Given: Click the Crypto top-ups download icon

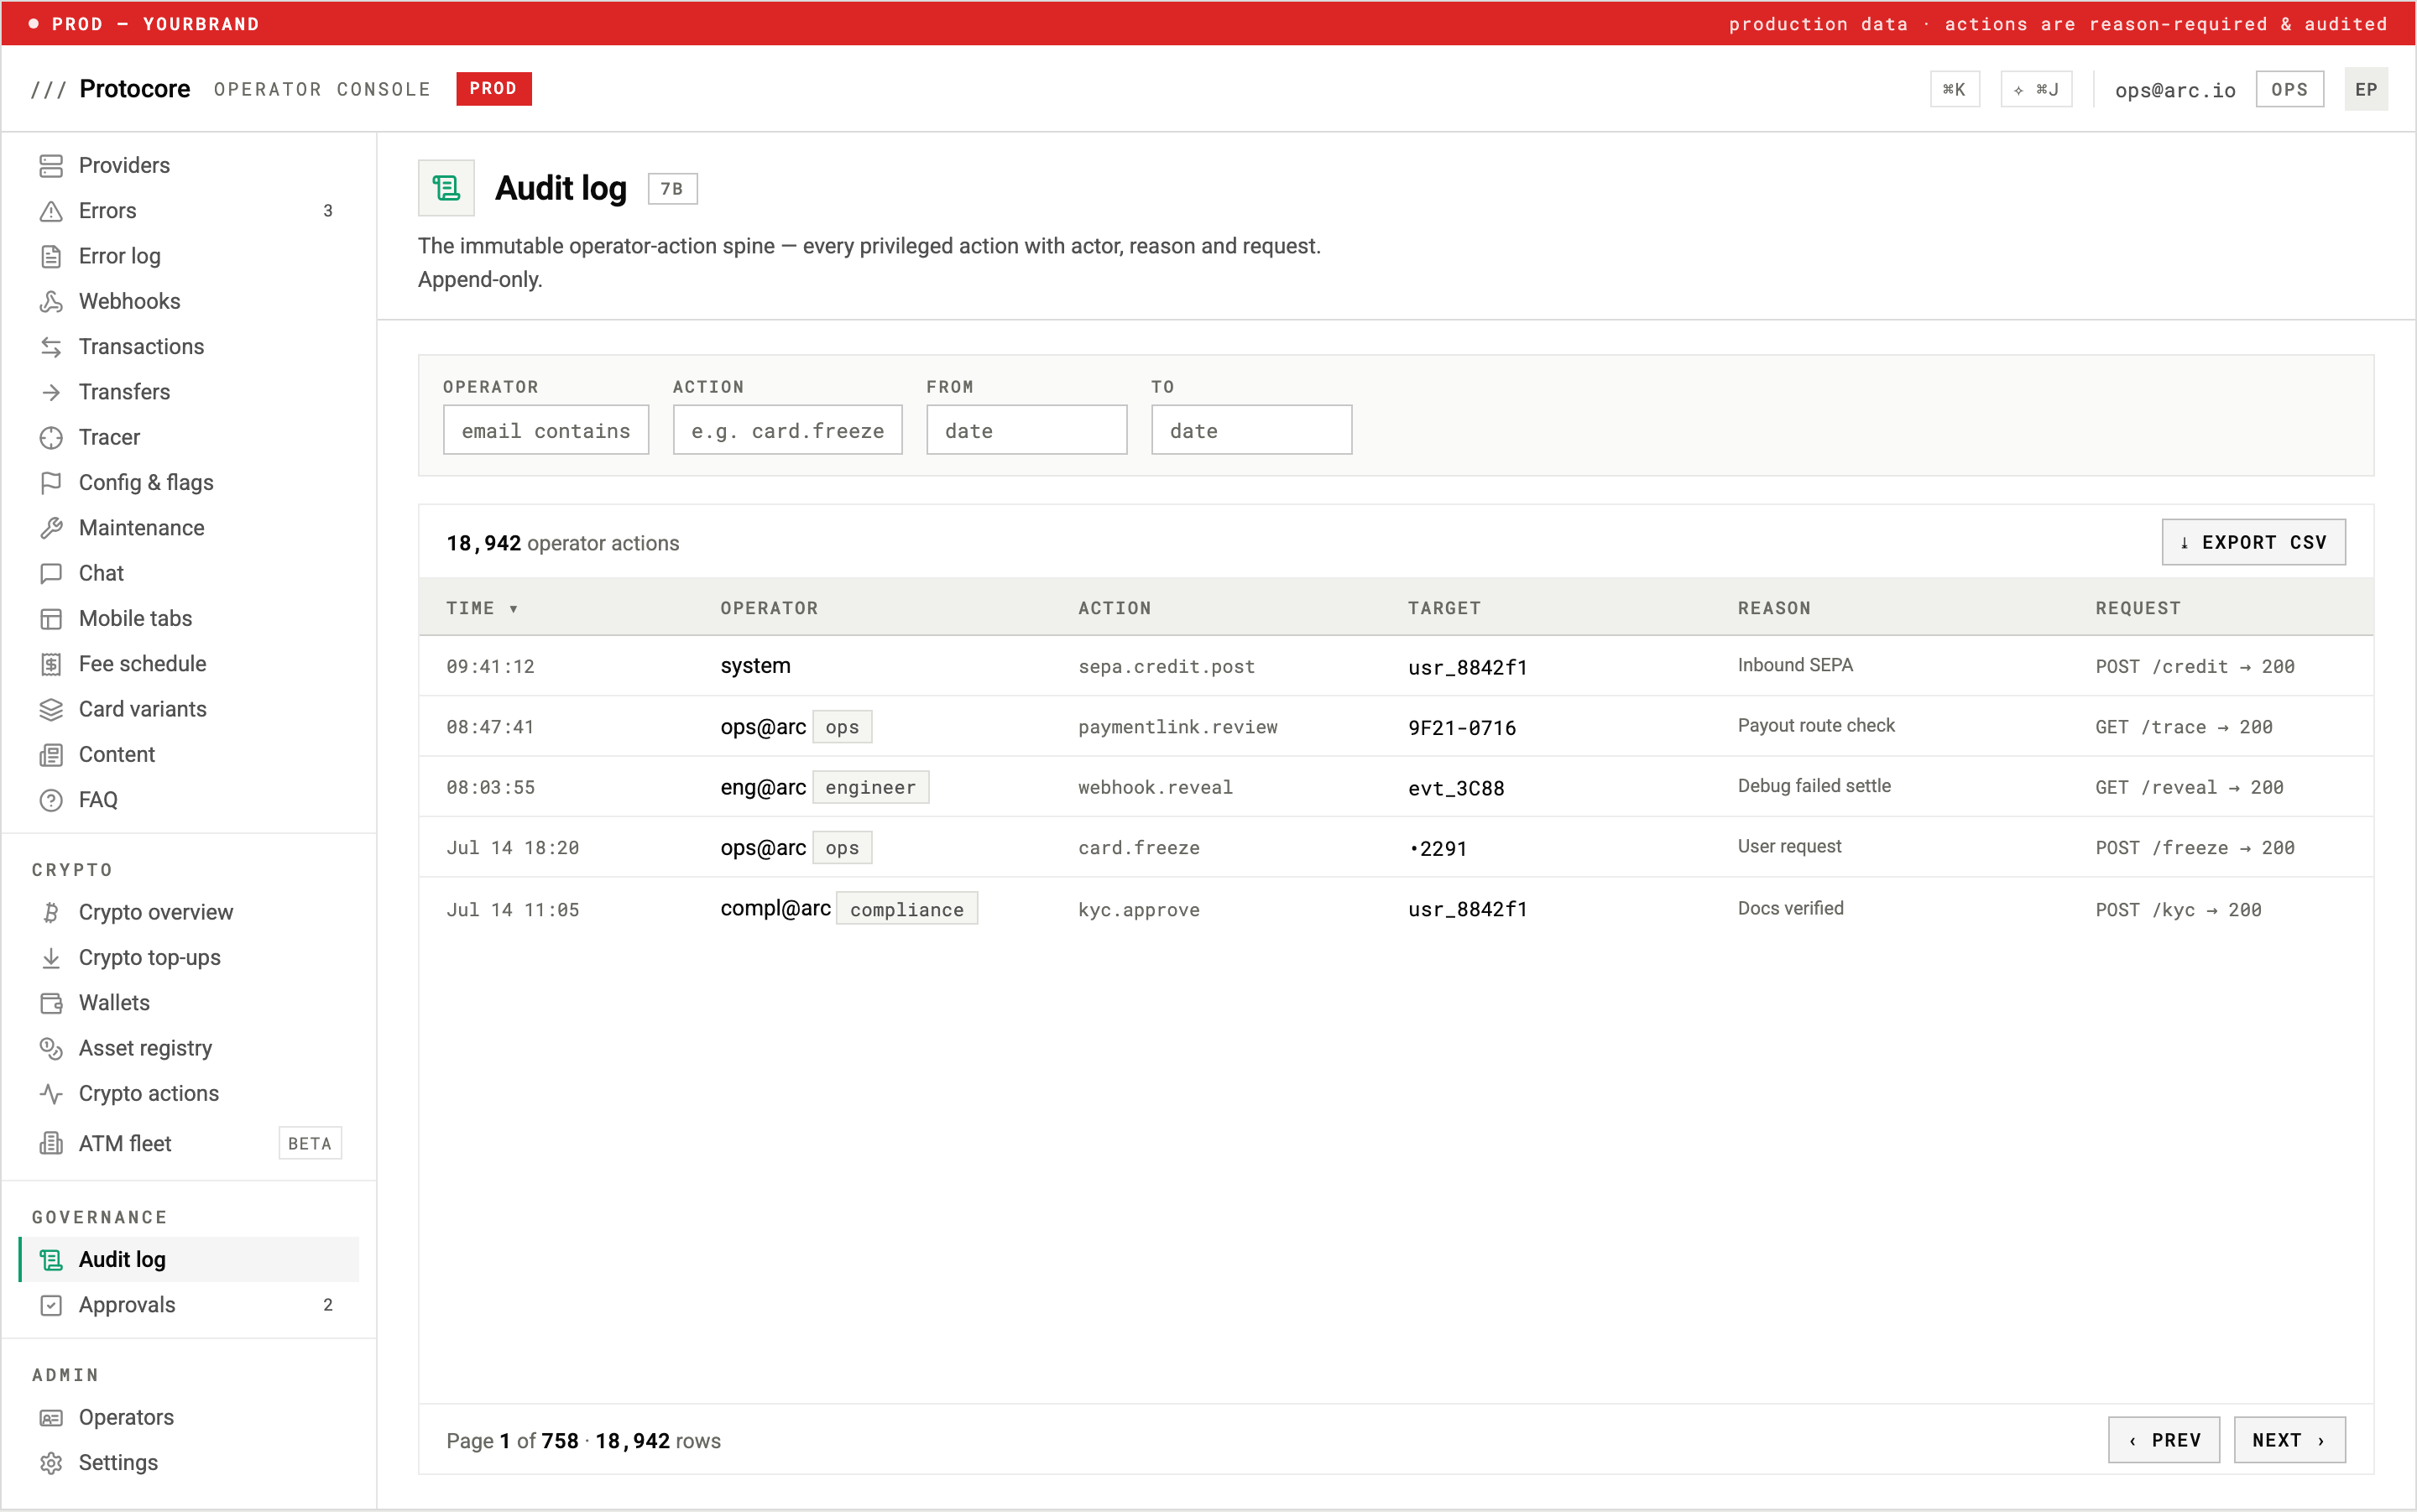Looking at the screenshot, I should coord(51,958).
